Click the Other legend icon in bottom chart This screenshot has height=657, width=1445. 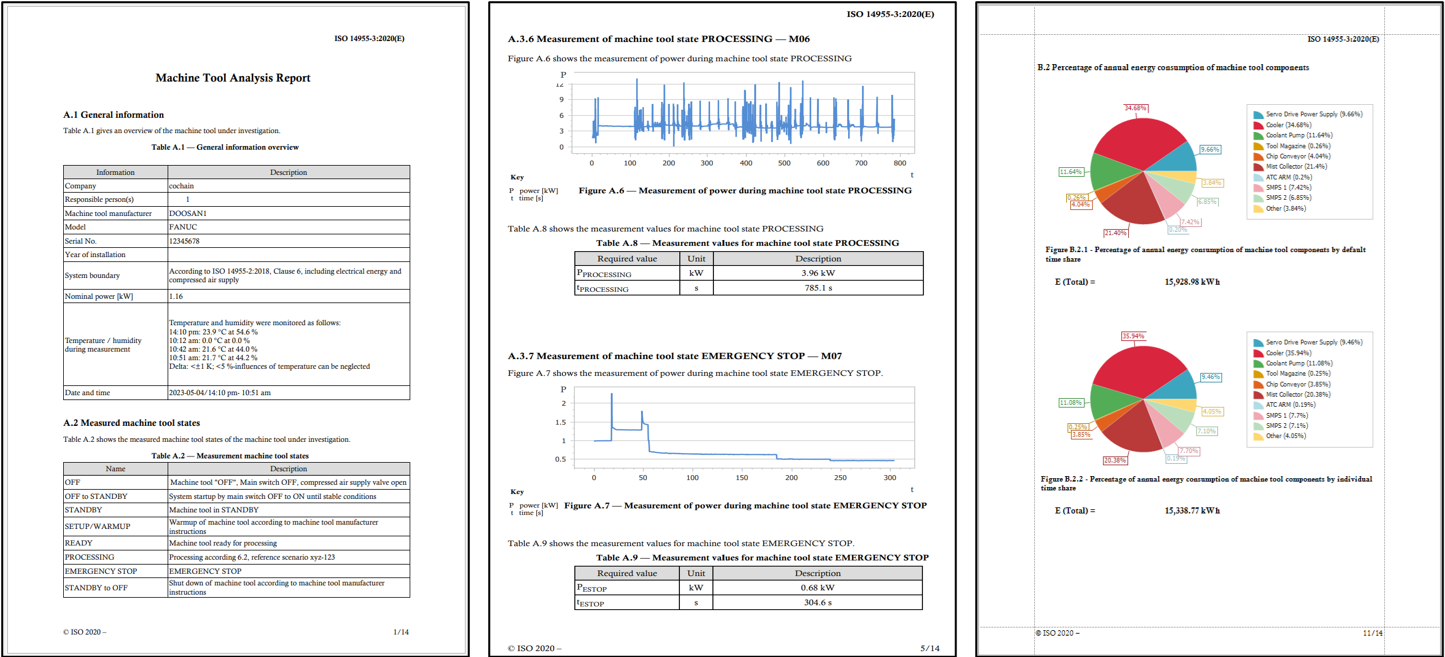coord(1258,437)
